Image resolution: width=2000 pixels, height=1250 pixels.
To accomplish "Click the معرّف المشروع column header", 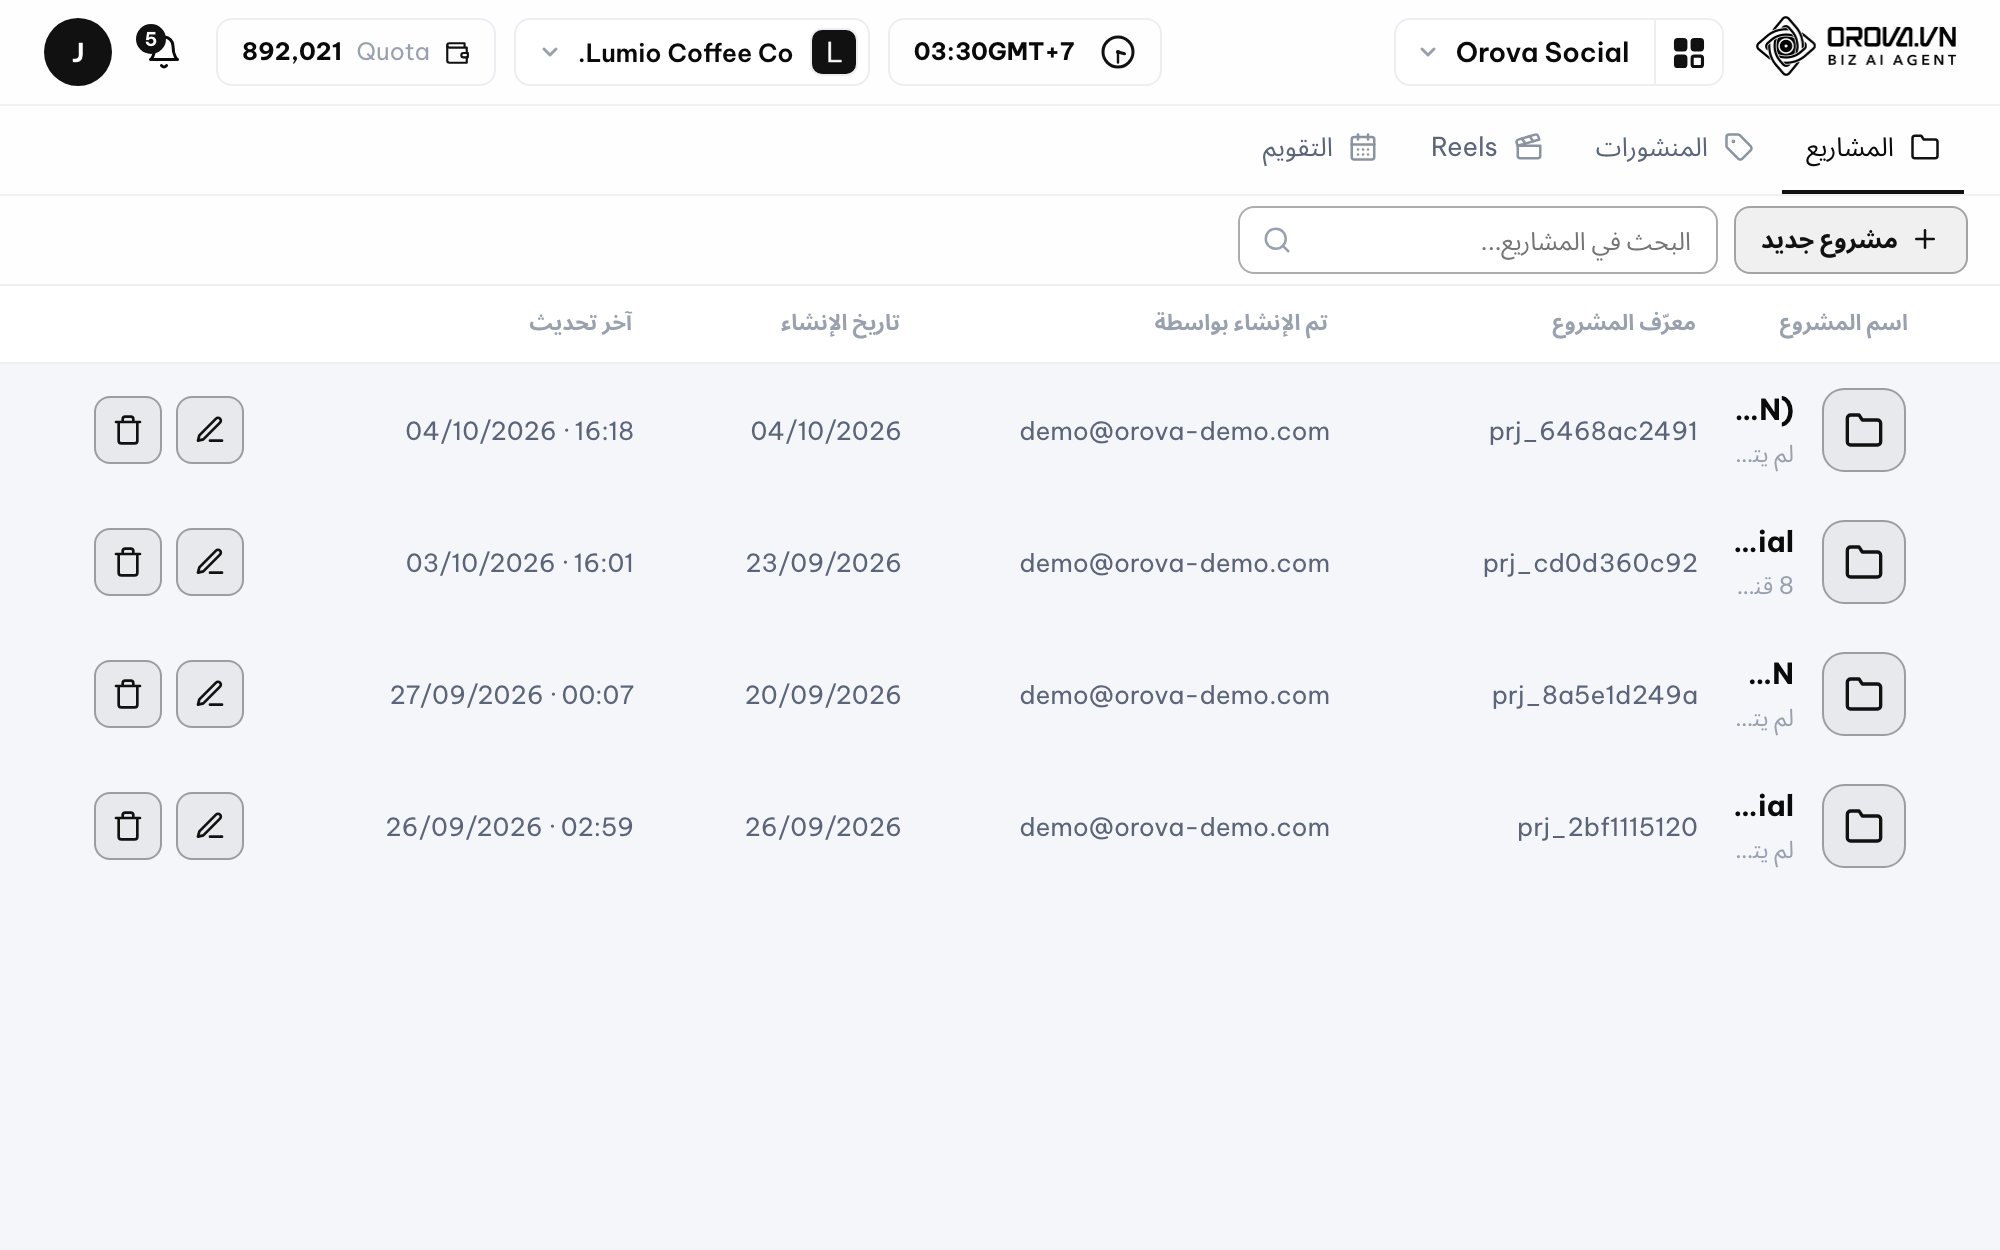I will coord(1624,323).
